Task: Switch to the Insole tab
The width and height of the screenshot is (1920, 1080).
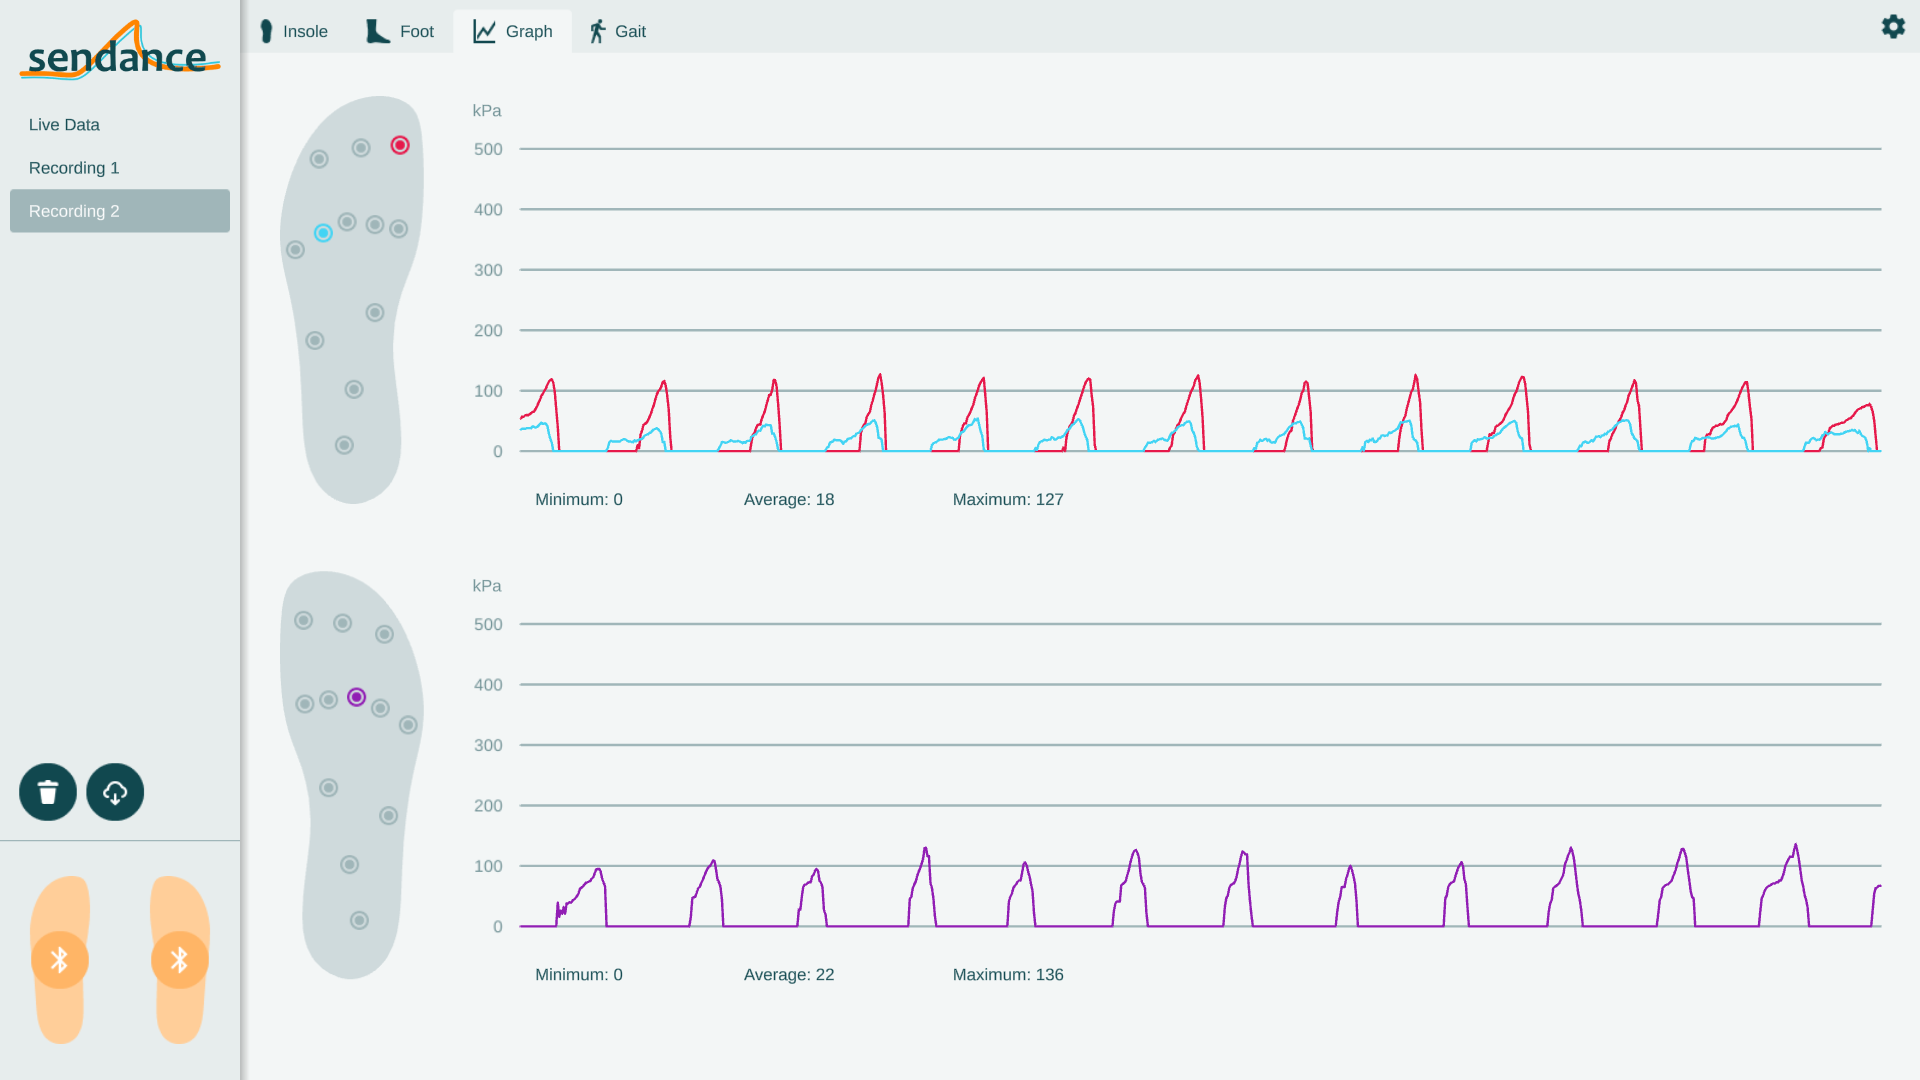Action: [293, 31]
